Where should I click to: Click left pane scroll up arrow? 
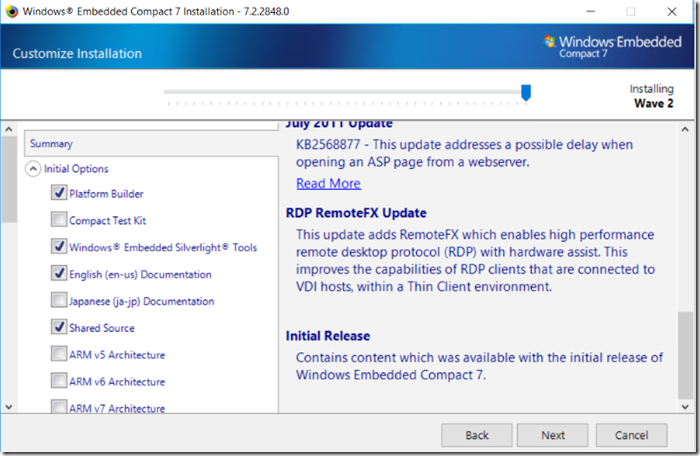tap(9, 130)
